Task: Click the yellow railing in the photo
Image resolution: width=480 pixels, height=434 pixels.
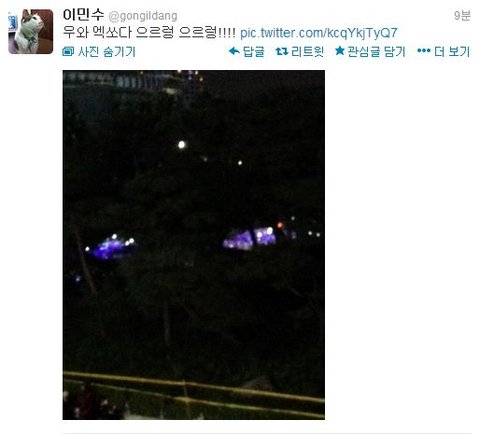Action: click(x=194, y=389)
